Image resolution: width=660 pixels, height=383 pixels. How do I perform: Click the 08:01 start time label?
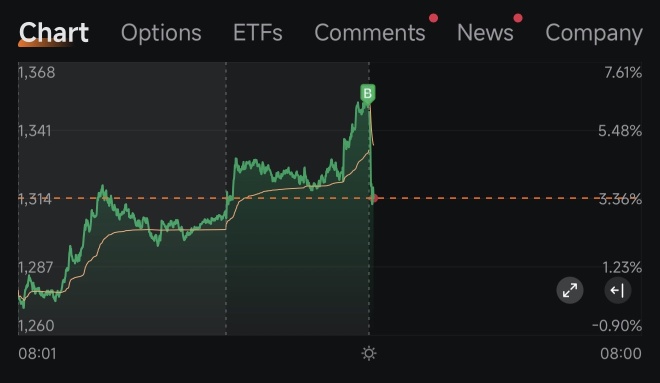(37, 354)
